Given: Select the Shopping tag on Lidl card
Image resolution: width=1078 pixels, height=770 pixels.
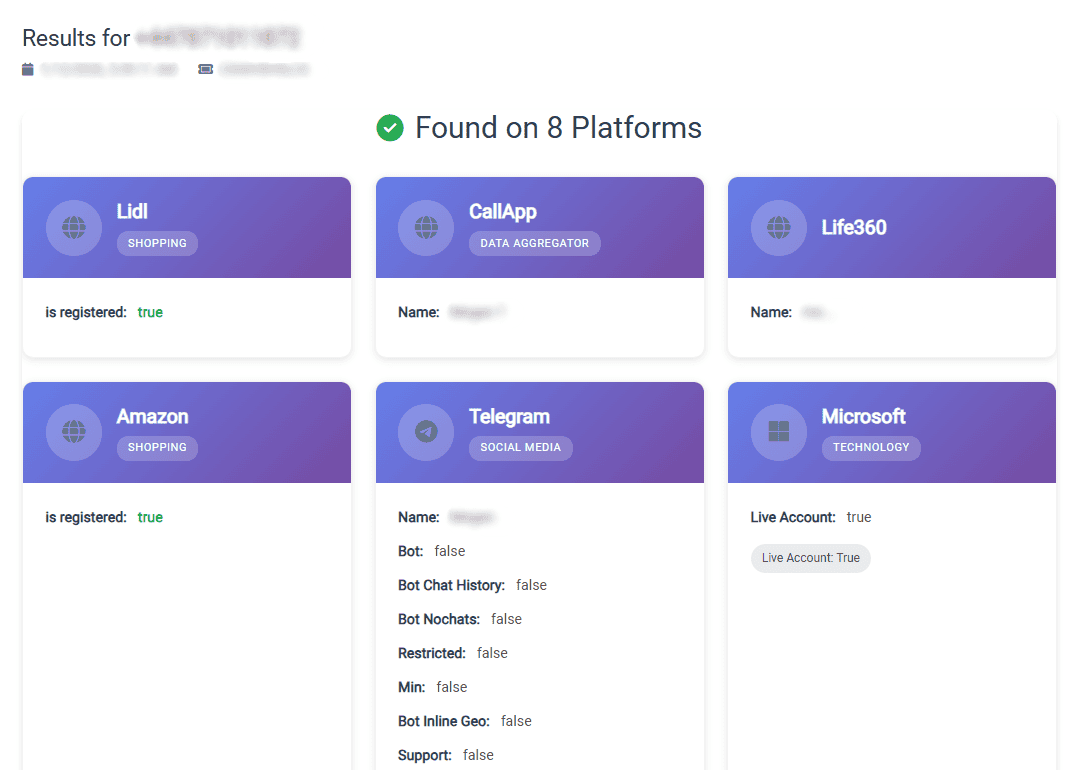Looking at the screenshot, I should coord(157,243).
